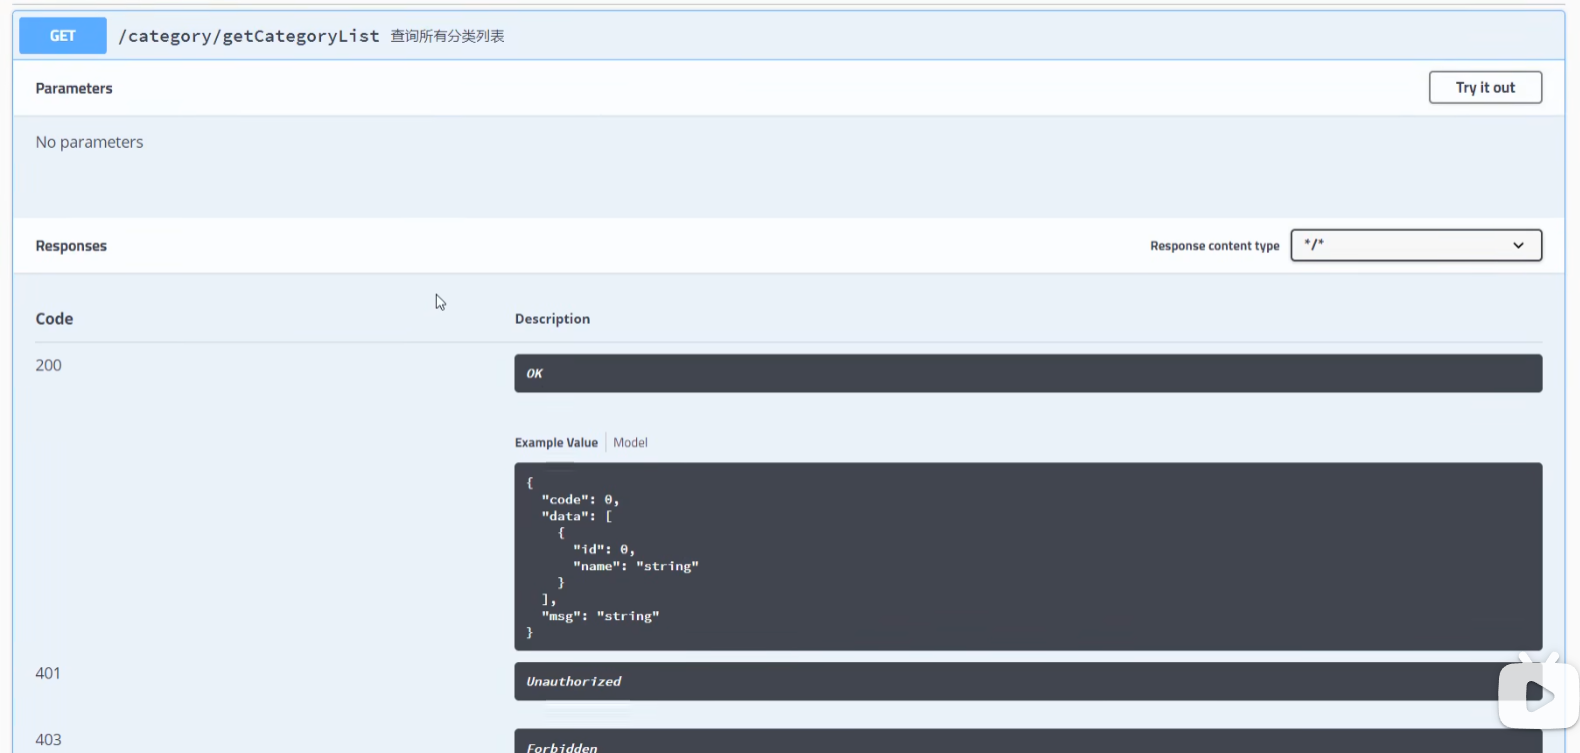This screenshot has height=753, width=1580.
Task: Click the 'No parameters' text
Action: click(90, 142)
